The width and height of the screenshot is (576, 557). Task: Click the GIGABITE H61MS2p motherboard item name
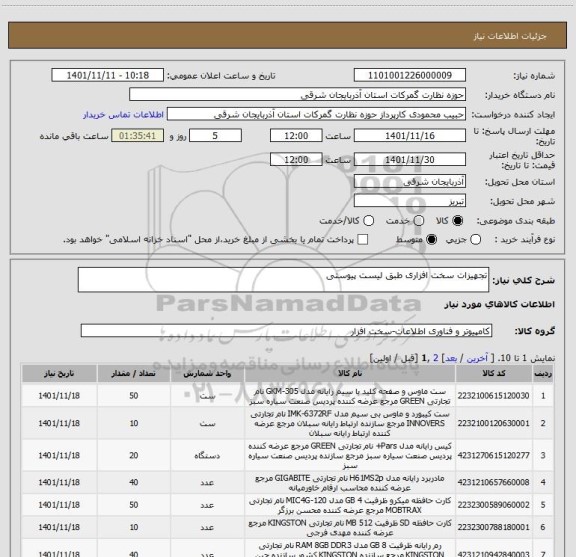point(350,483)
